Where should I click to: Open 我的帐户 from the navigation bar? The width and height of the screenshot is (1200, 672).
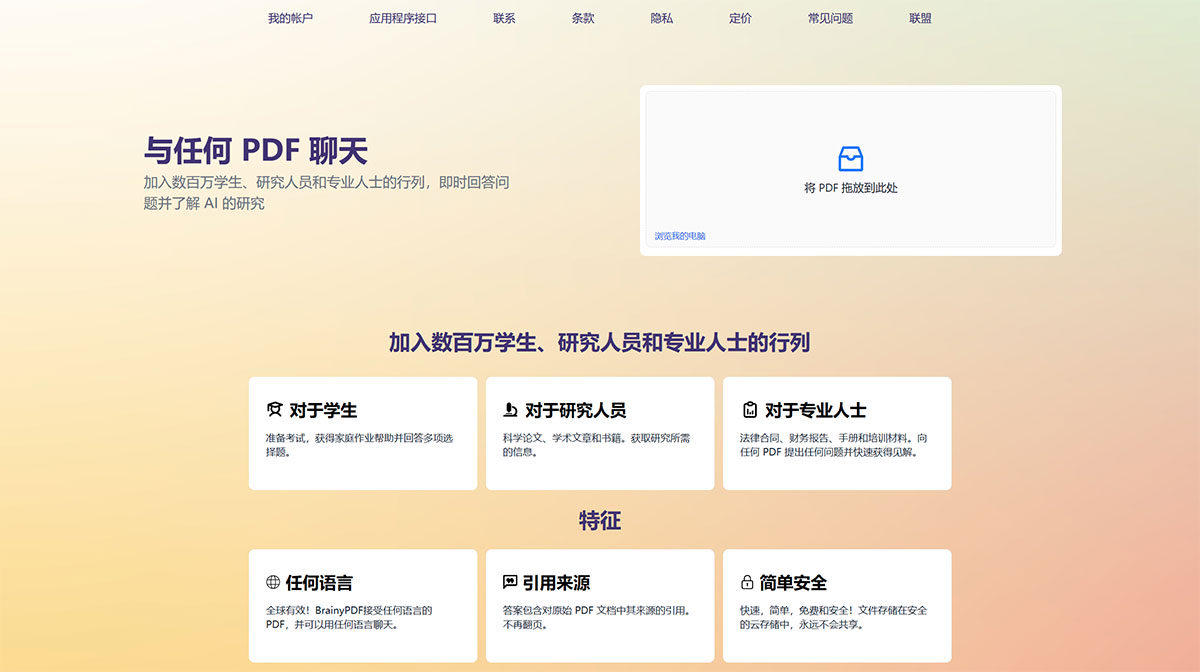291,17
